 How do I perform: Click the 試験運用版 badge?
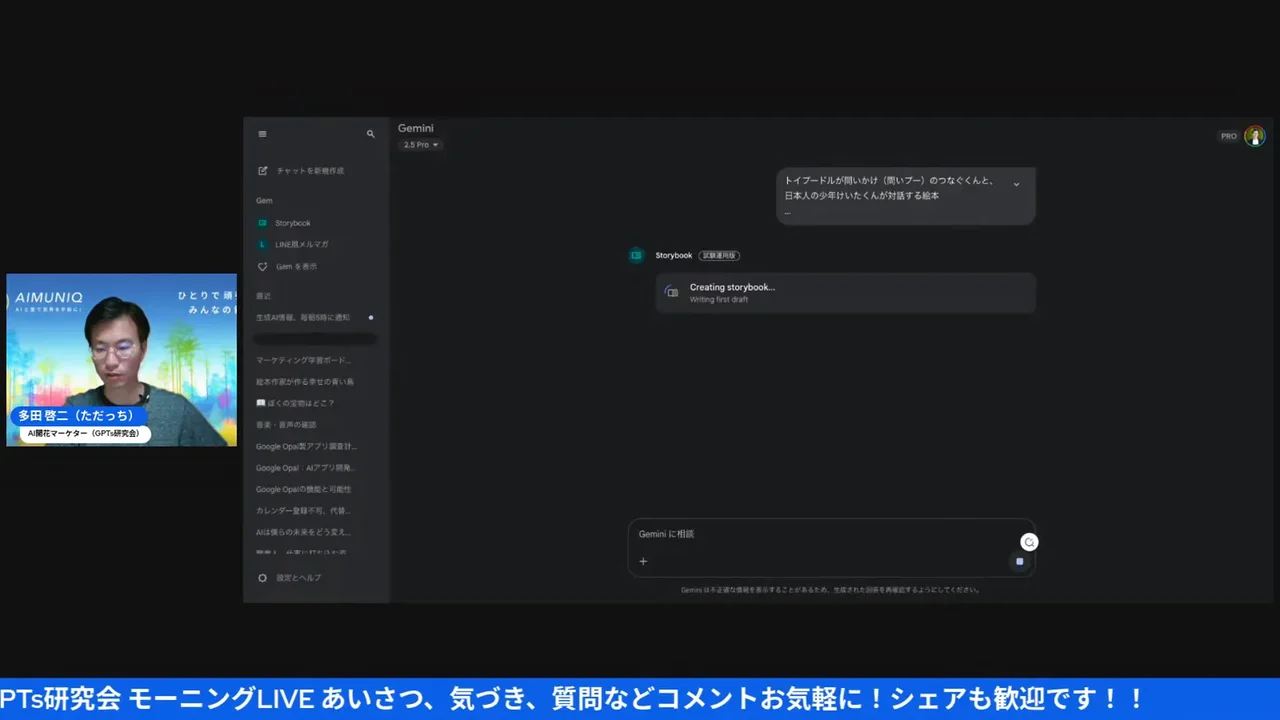(719, 255)
